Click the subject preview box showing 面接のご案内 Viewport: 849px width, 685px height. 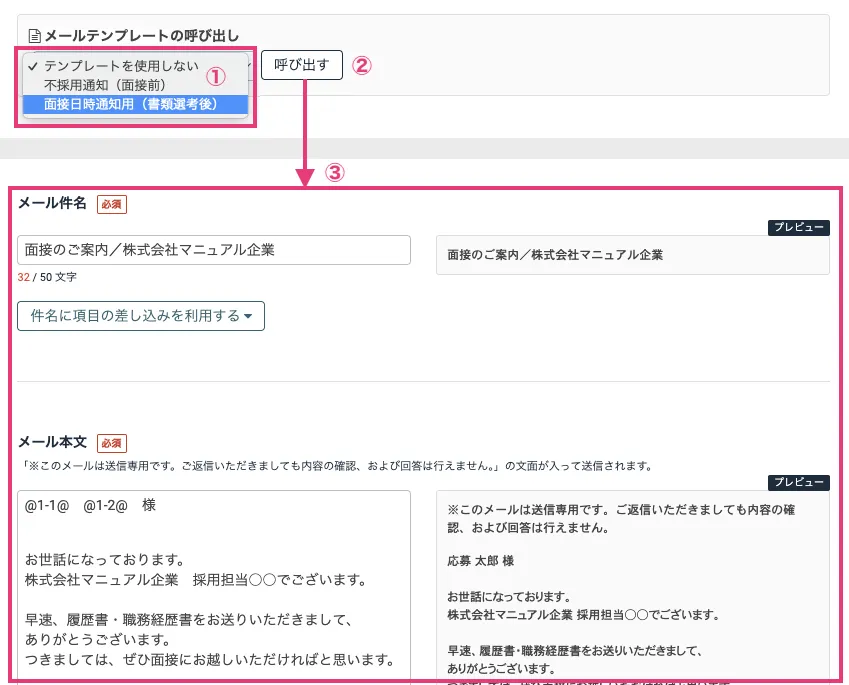click(x=632, y=255)
